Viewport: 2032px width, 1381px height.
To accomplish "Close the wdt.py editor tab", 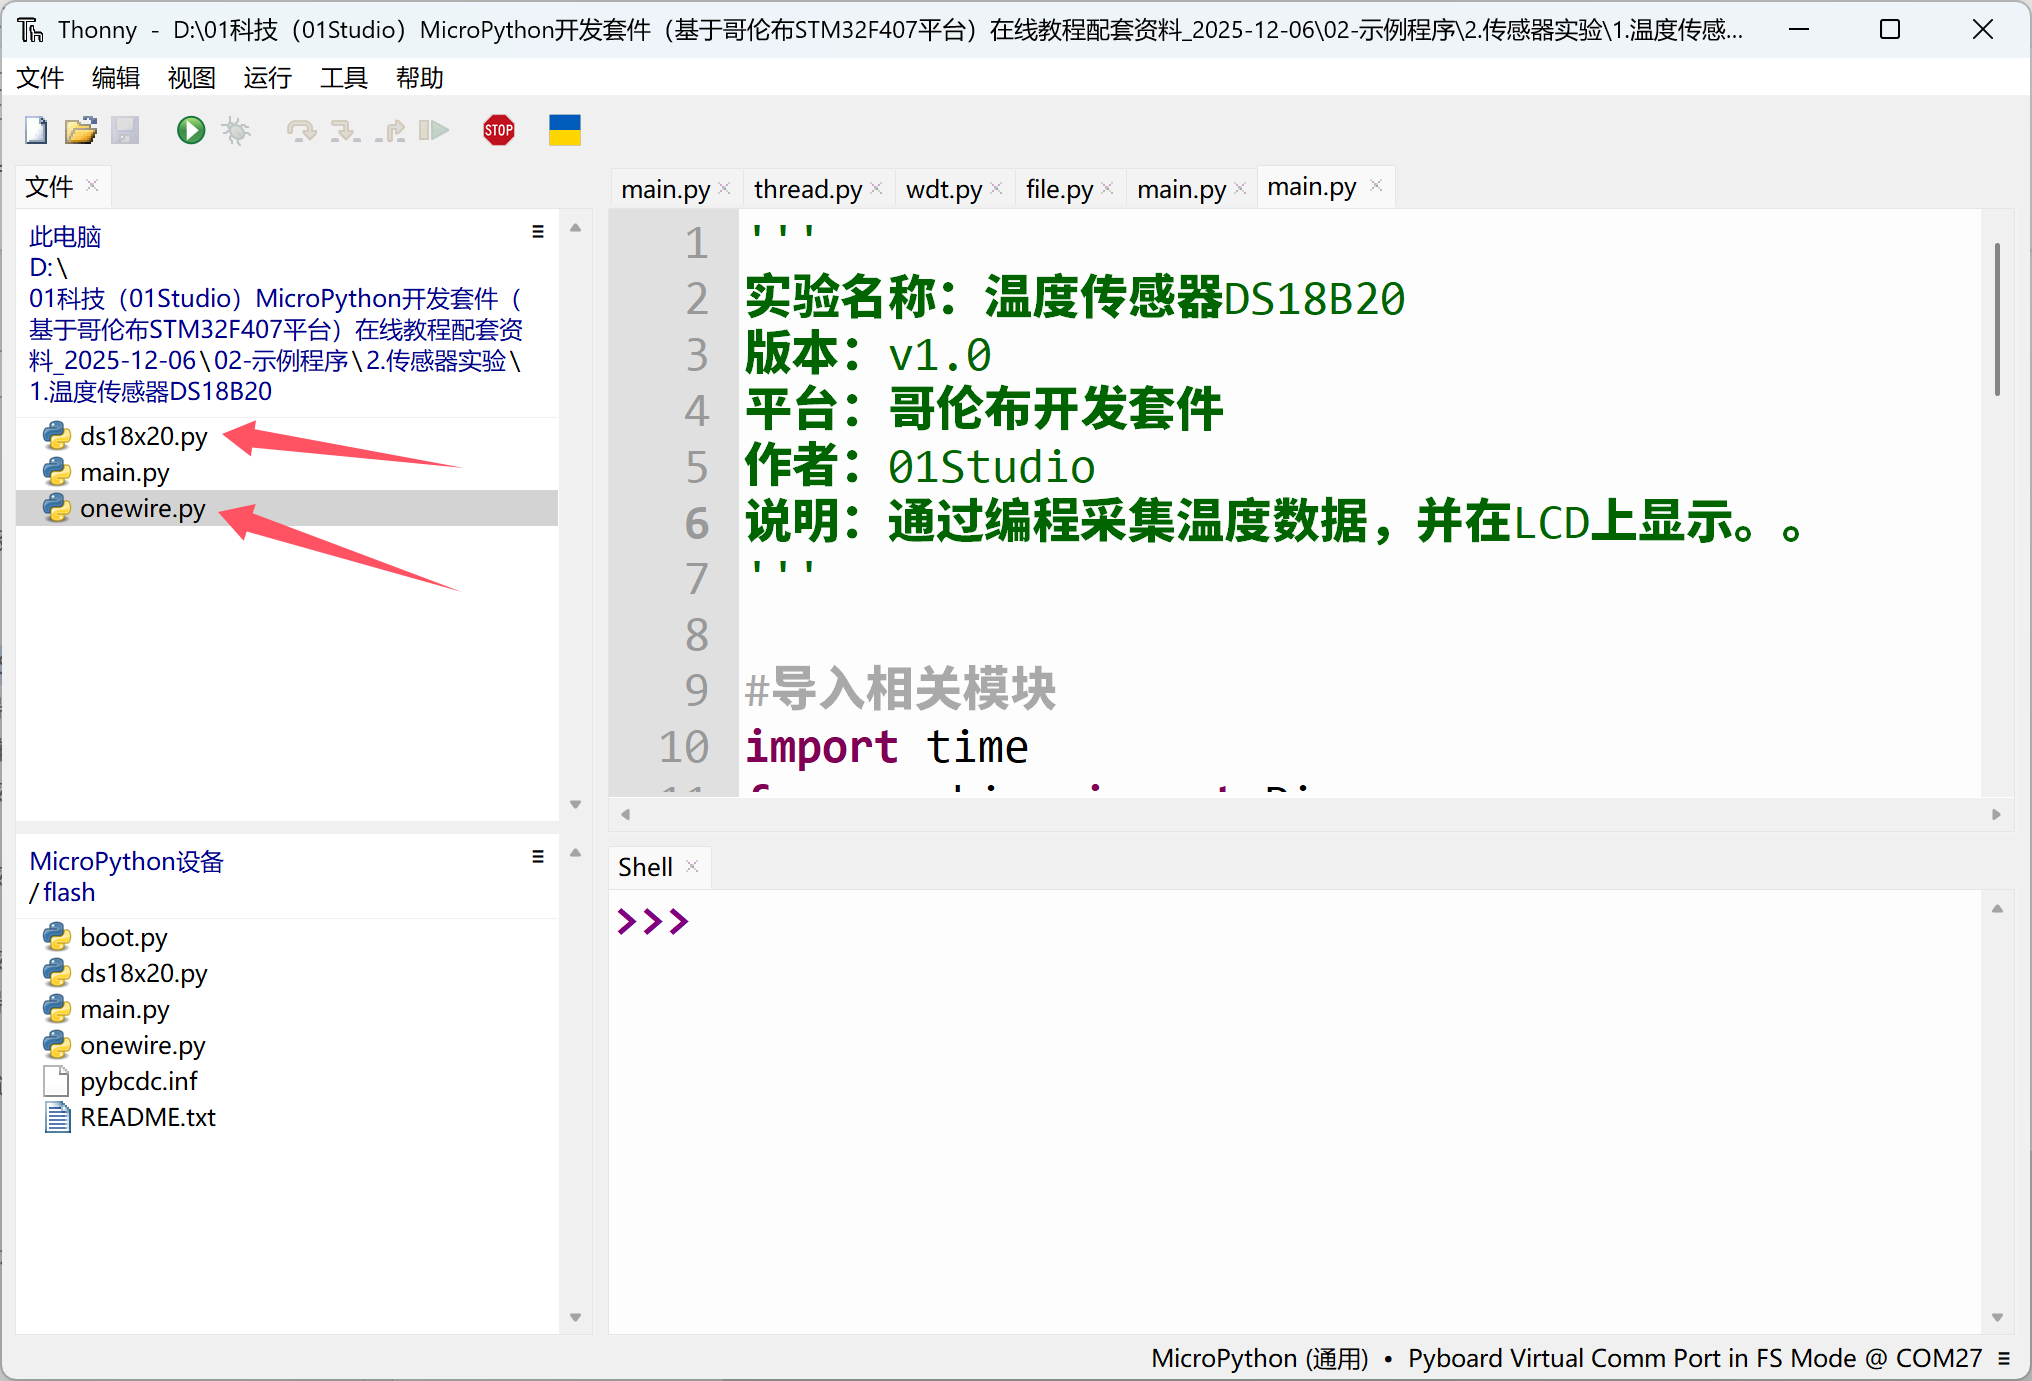I will [996, 189].
